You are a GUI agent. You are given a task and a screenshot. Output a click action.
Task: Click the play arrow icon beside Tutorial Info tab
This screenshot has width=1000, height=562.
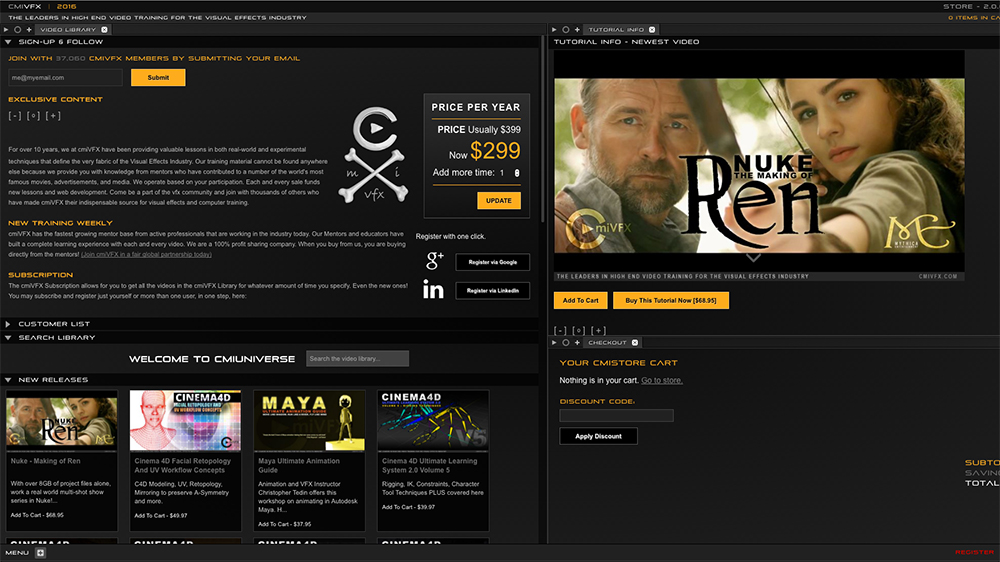[x=554, y=29]
